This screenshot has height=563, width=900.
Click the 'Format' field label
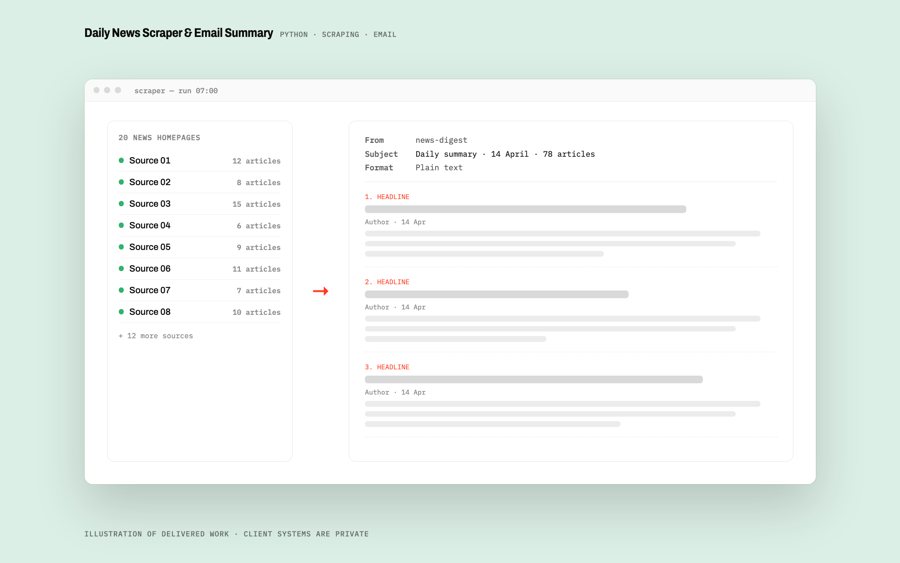[x=379, y=168]
